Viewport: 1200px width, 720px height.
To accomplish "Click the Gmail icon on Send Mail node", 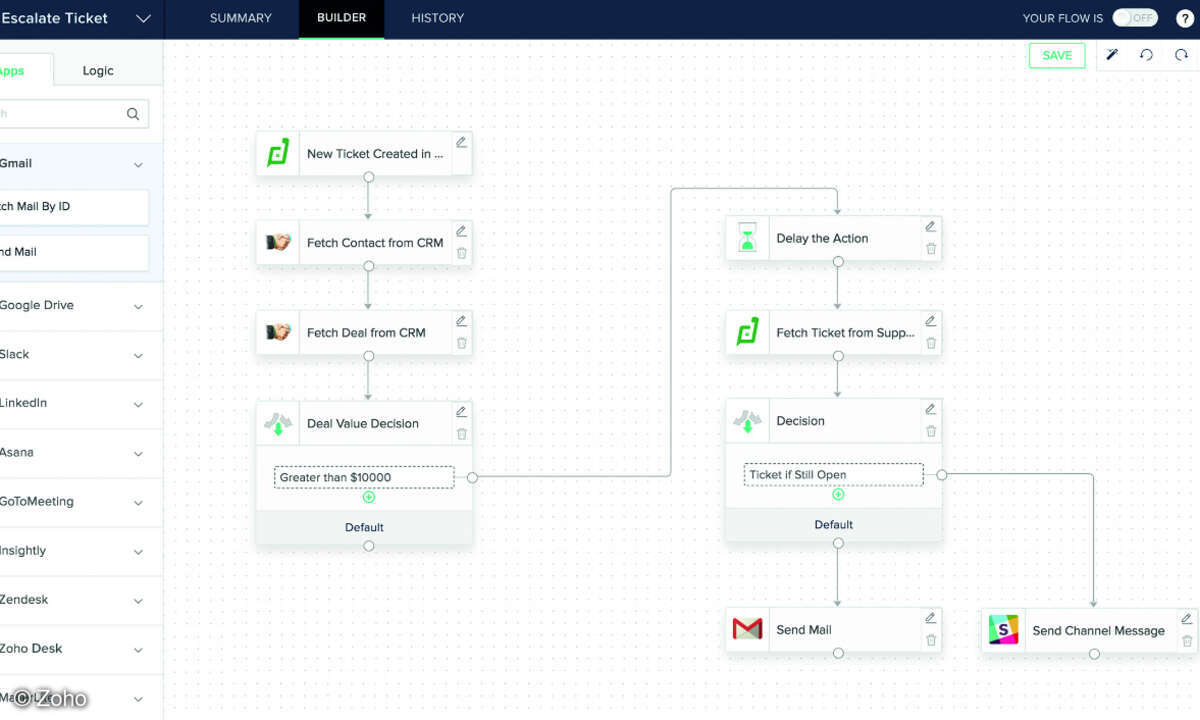I will 747,629.
